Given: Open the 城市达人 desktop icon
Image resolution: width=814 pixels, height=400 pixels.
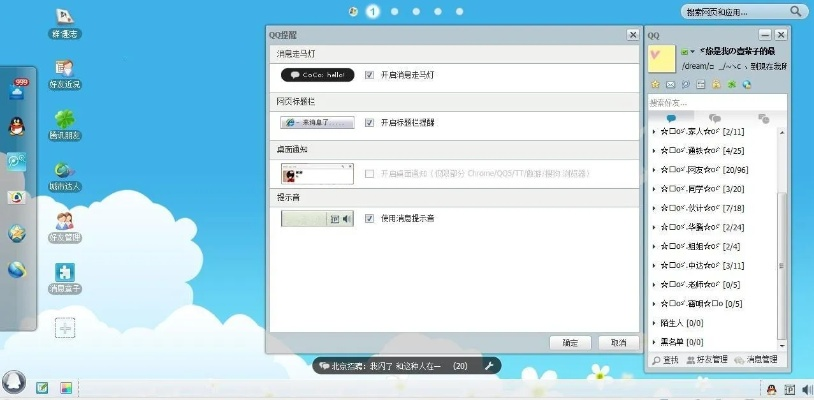Looking at the screenshot, I should tap(65, 170).
